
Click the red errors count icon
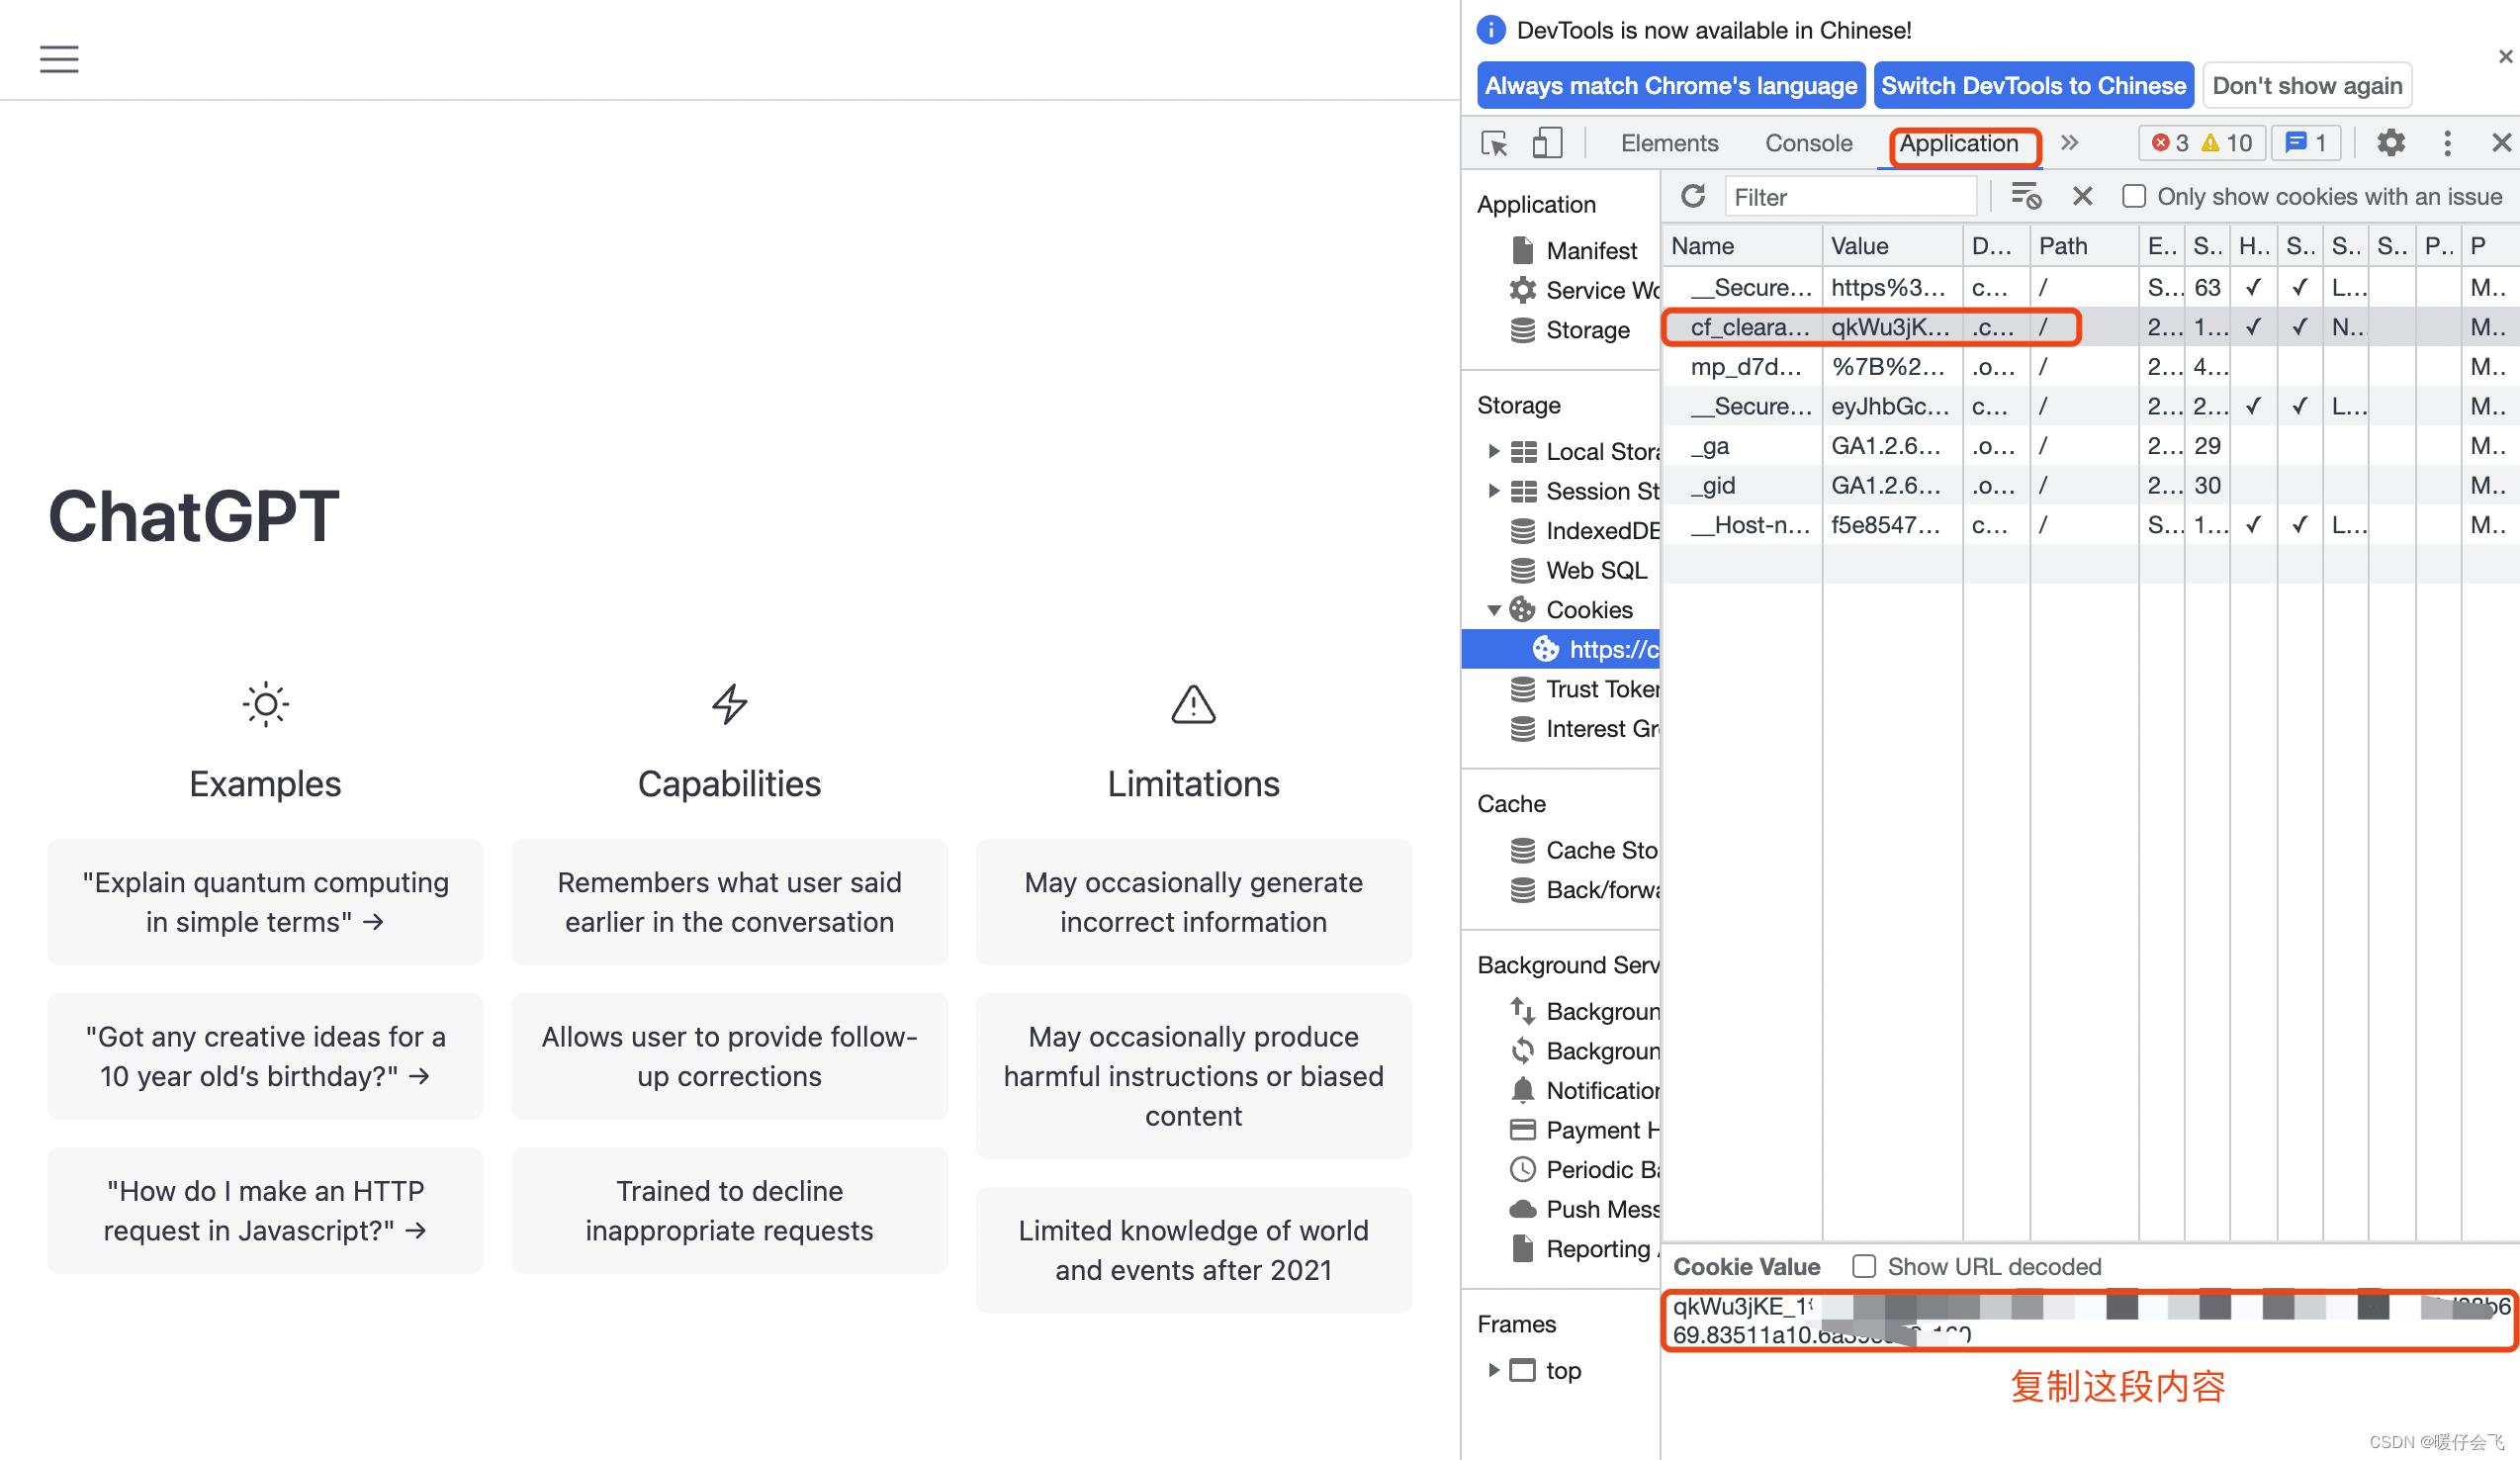tap(2160, 143)
